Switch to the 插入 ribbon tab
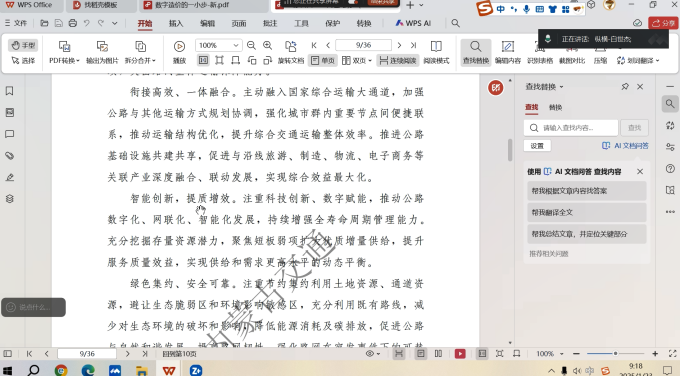This screenshot has width=680, height=376. click(176, 23)
